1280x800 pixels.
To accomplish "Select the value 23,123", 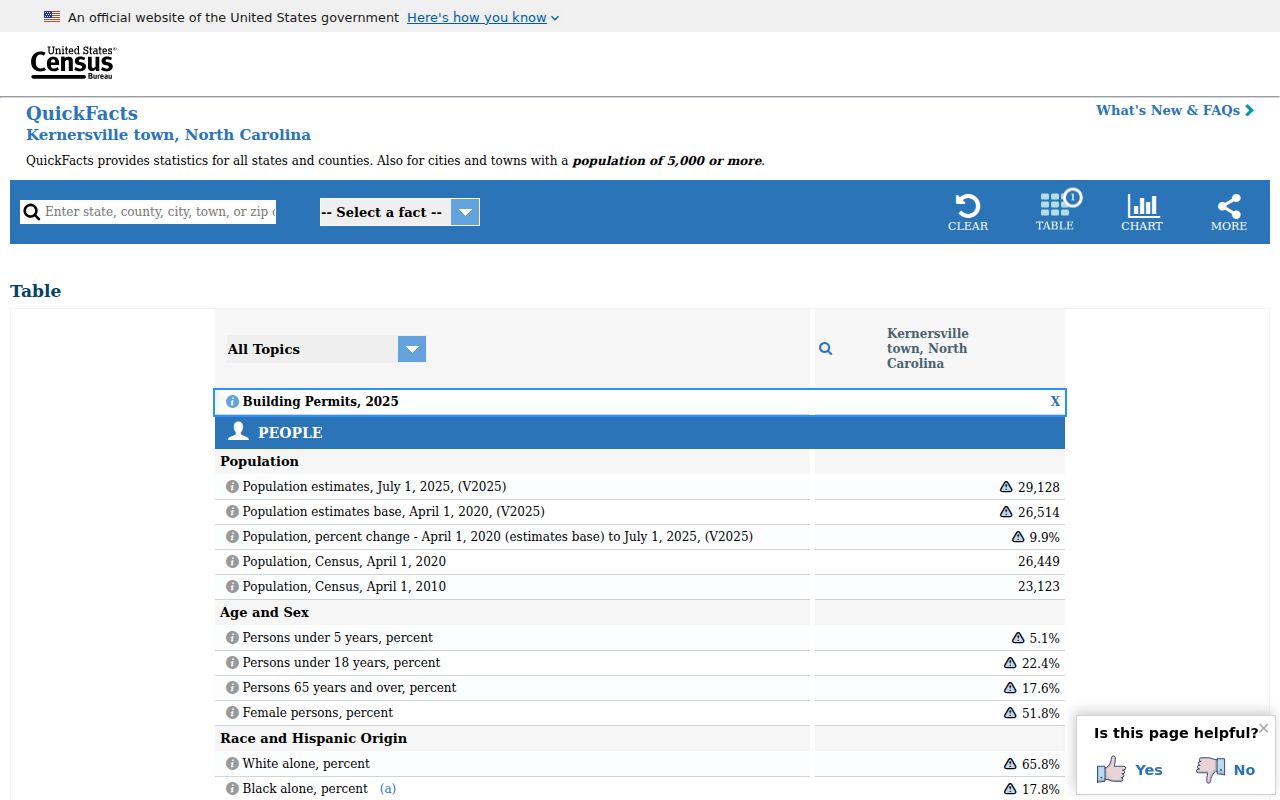I will (x=1039, y=587).
